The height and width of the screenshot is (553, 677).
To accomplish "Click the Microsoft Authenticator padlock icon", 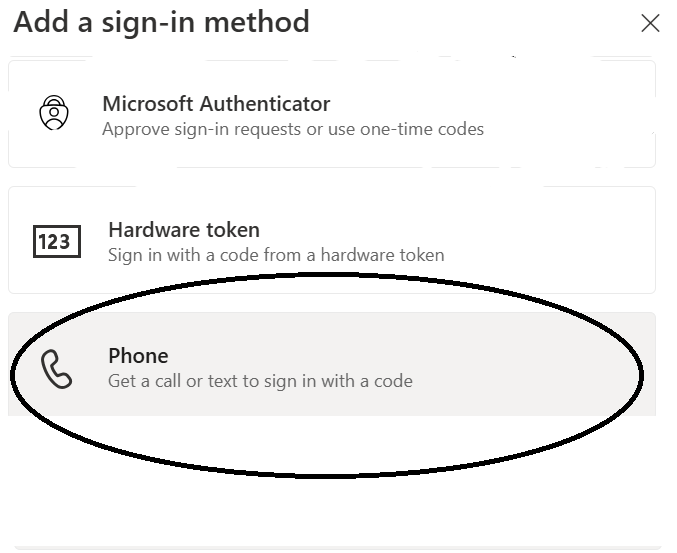I will 54,113.
